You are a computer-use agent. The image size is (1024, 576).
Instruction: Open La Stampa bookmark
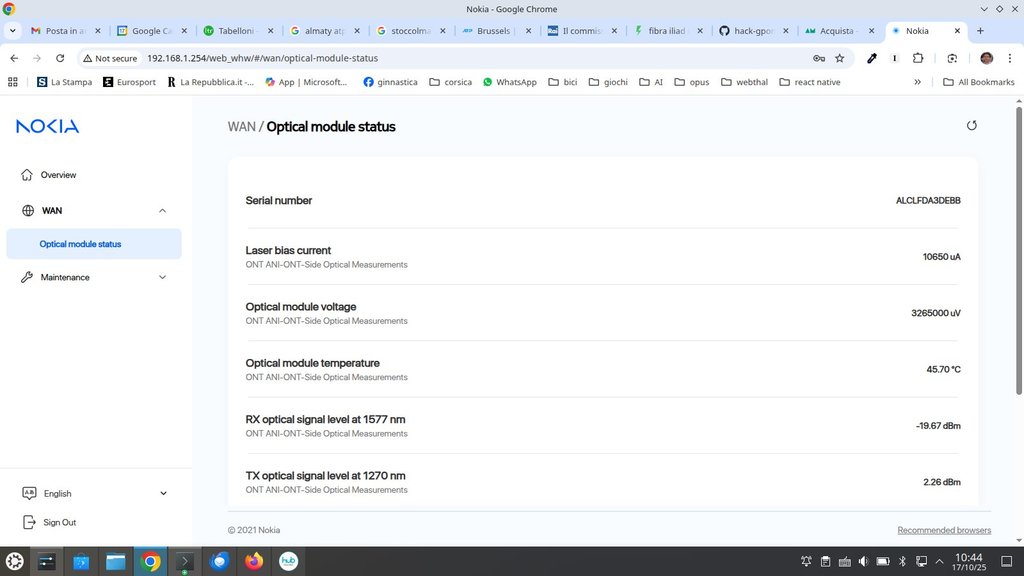coord(65,82)
